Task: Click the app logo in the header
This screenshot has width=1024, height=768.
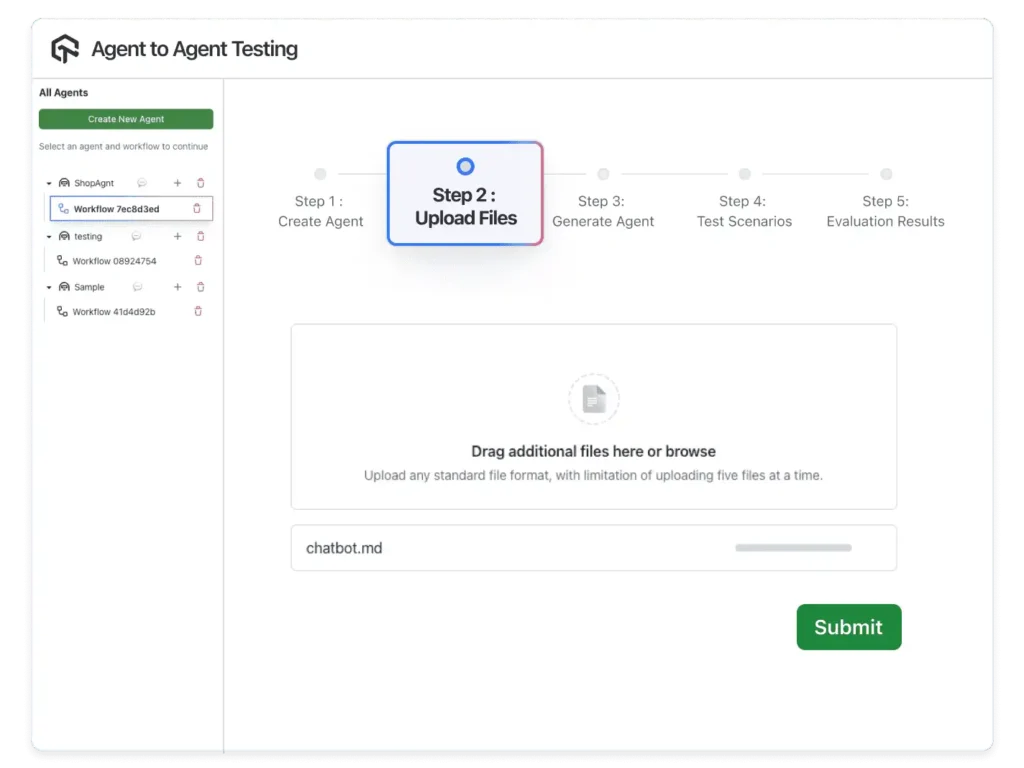Action: (65, 49)
